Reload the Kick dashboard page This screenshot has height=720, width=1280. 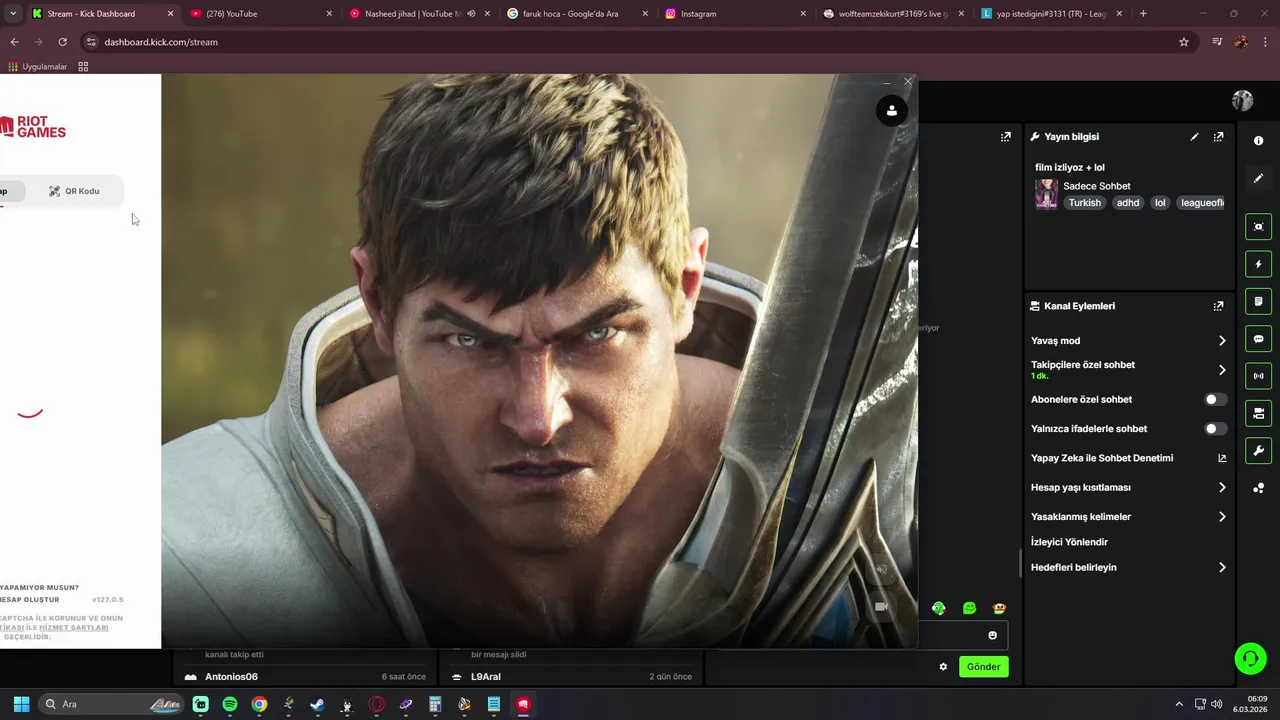pos(62,42)
